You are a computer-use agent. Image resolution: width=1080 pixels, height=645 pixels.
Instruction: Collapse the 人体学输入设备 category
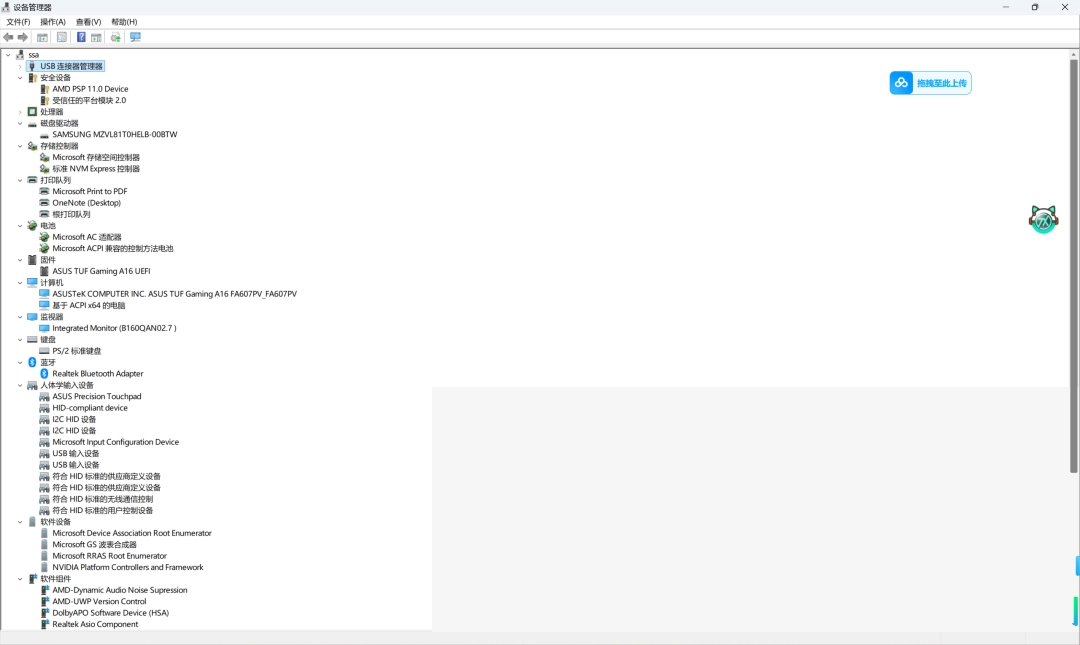coord(20,385)
